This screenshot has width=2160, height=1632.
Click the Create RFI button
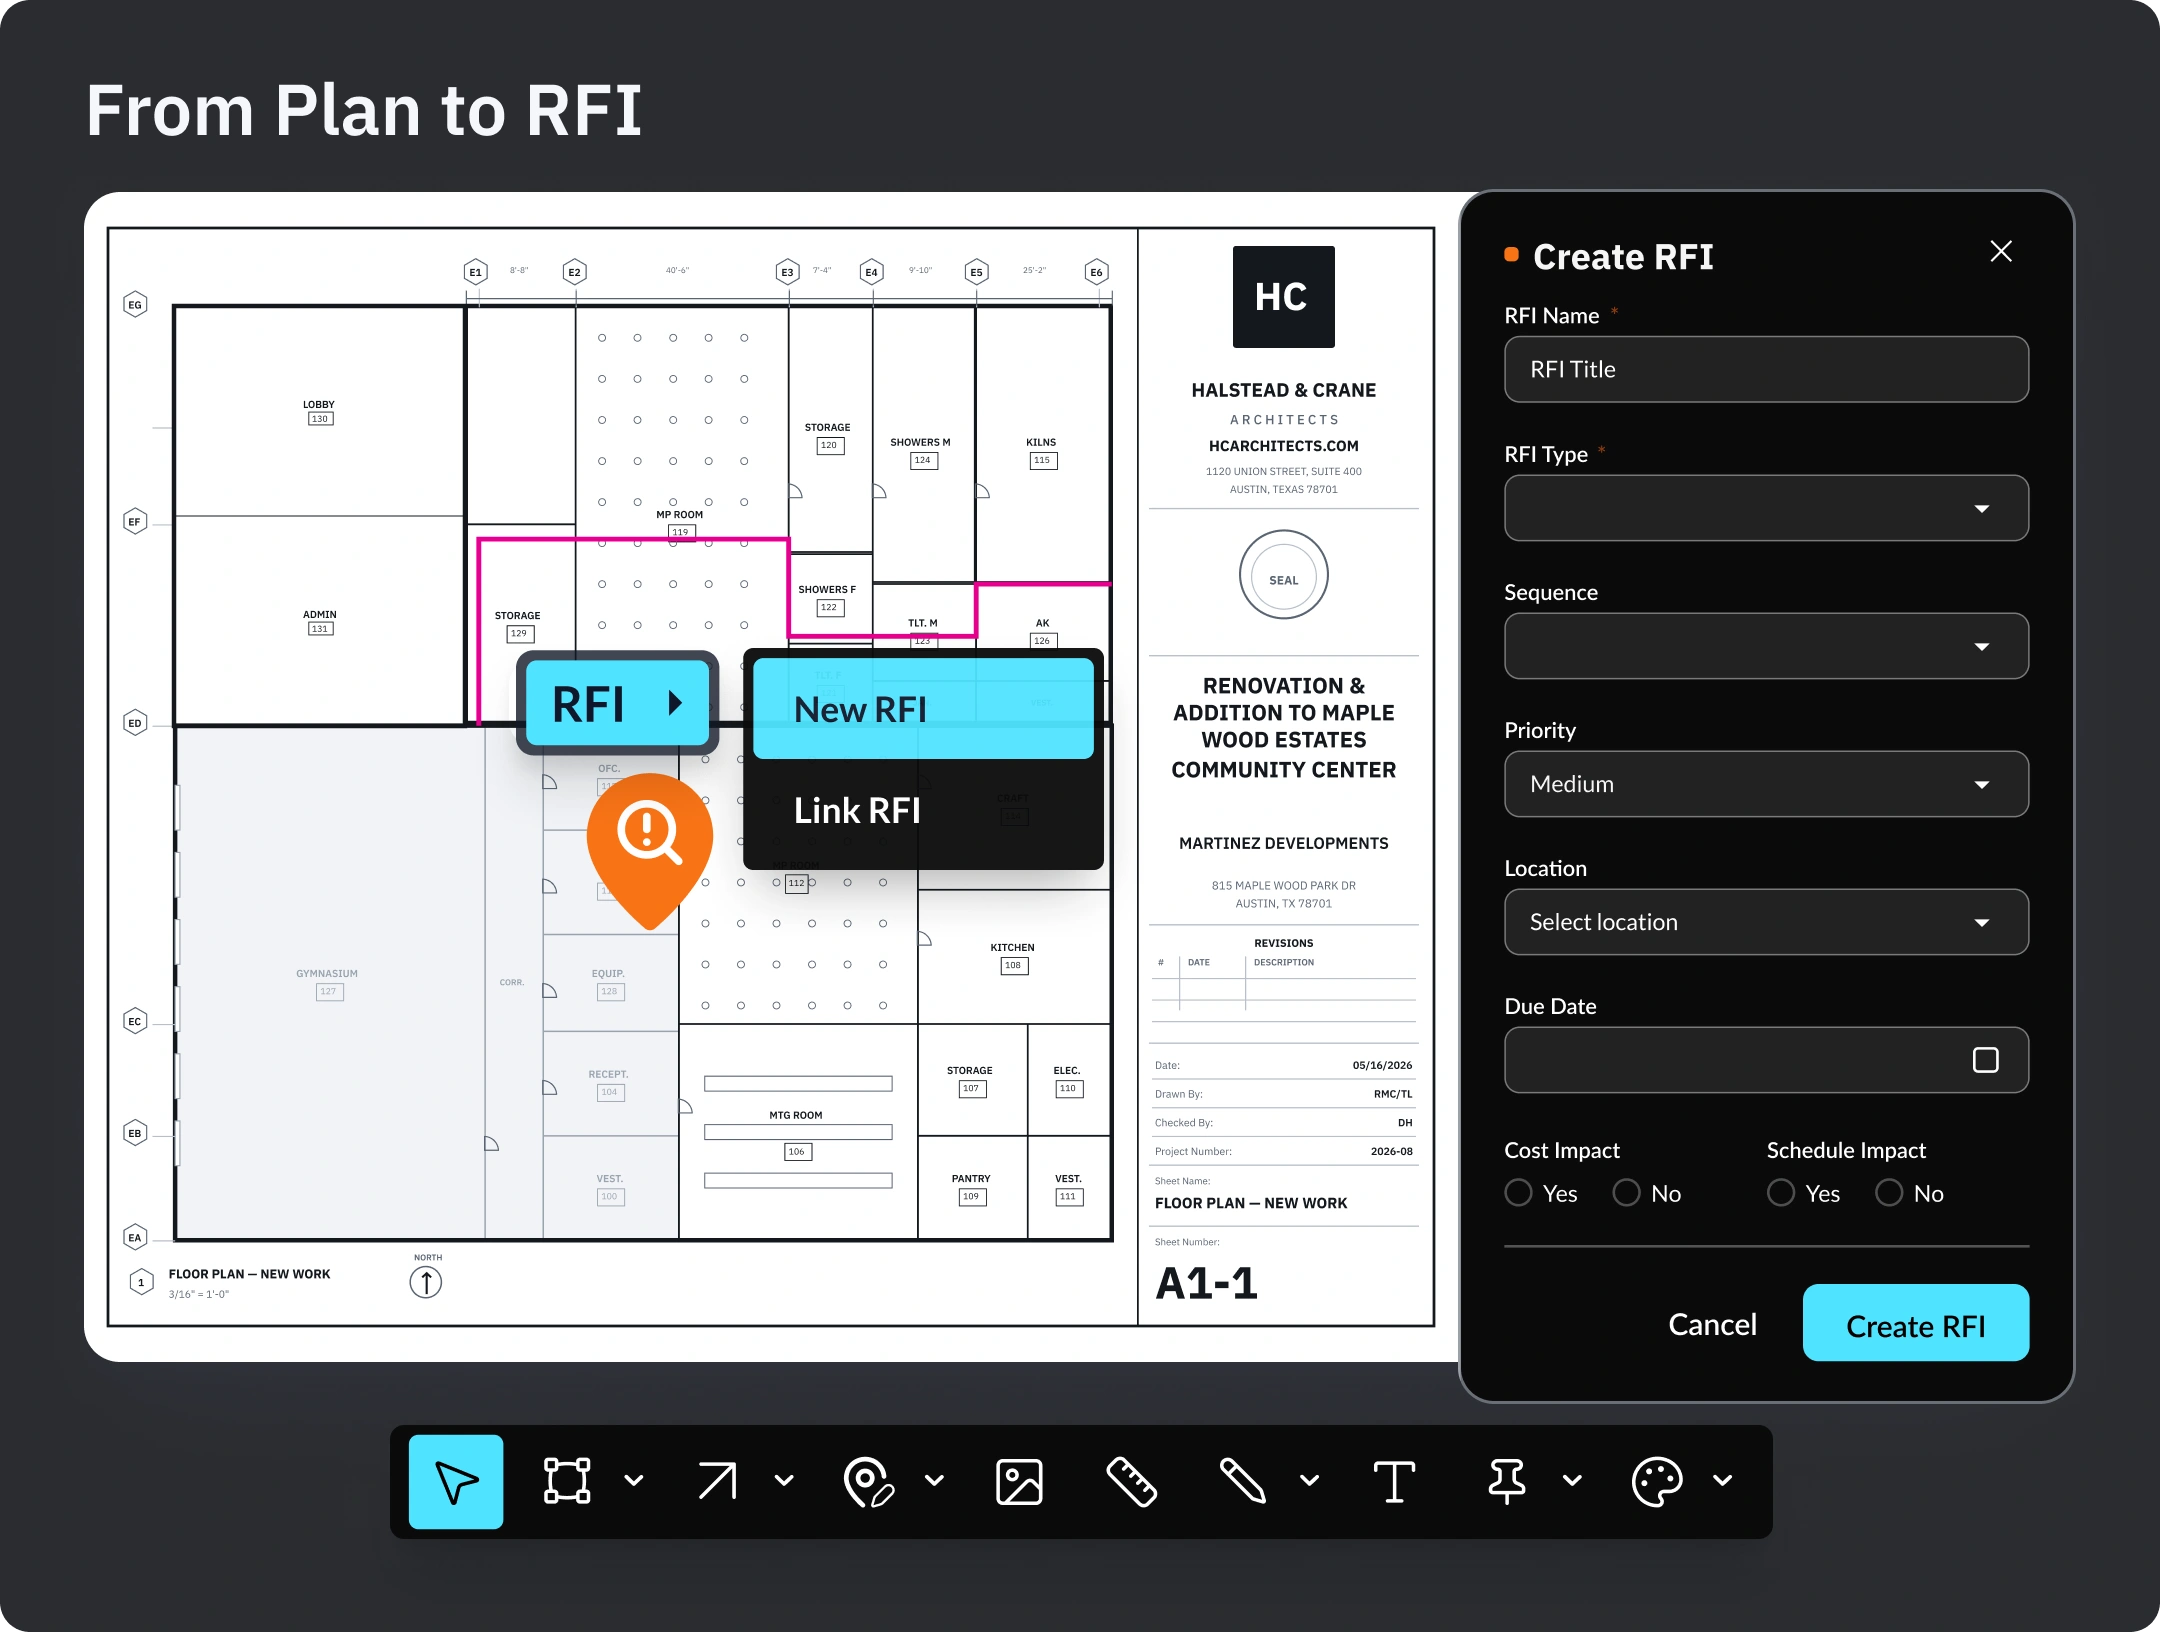click(1915, 1323)
